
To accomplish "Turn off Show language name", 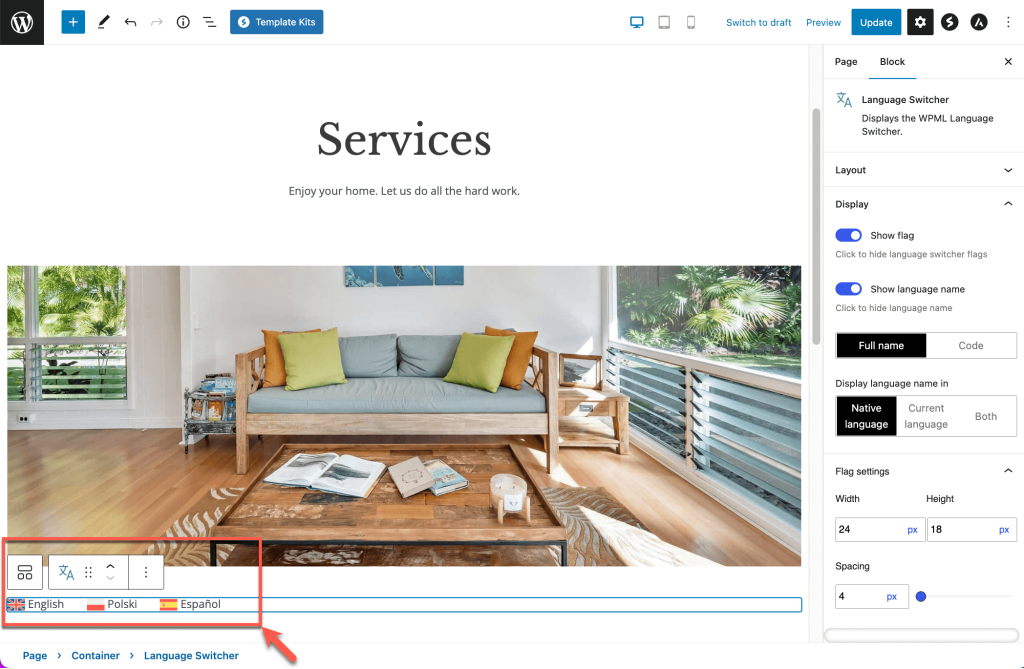I will coord(848,289).
